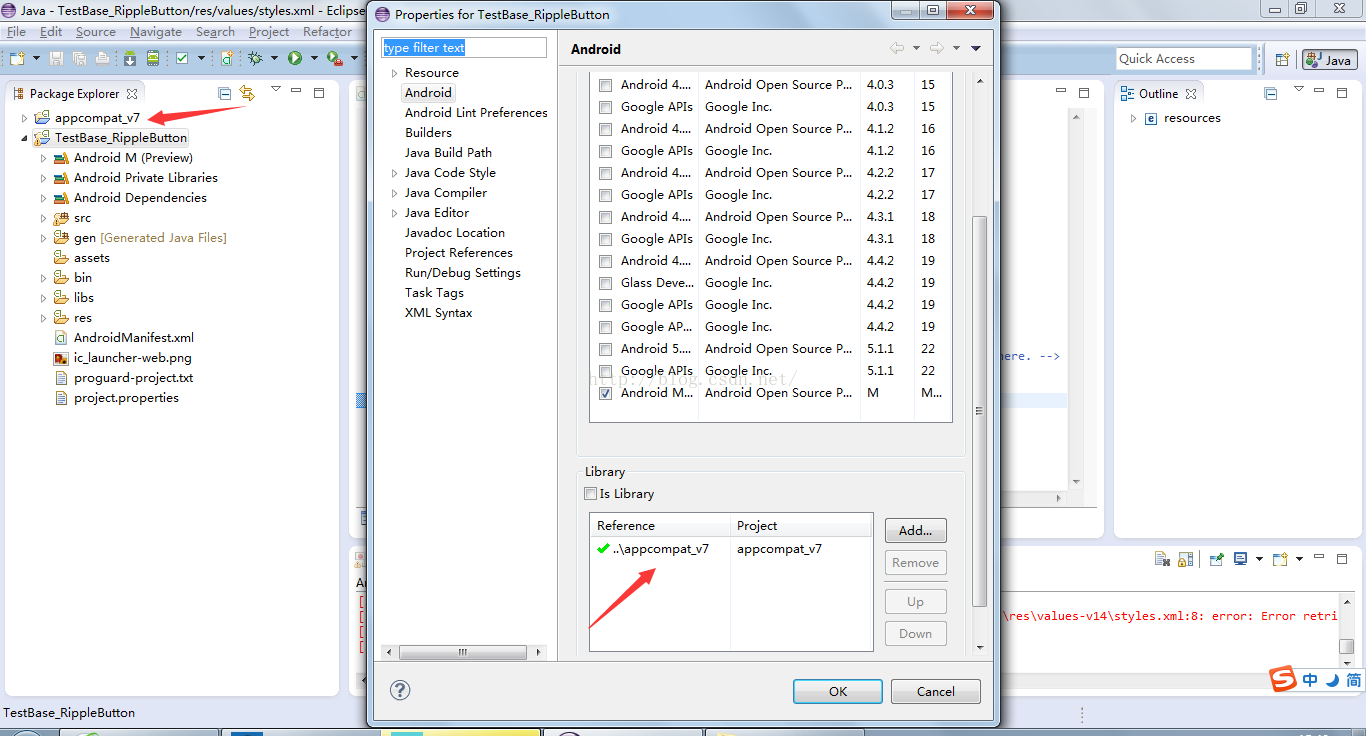Screen dimensions: 1366x736
Task: Open the Run button dropdown arrow
Action: coord(313,59)
